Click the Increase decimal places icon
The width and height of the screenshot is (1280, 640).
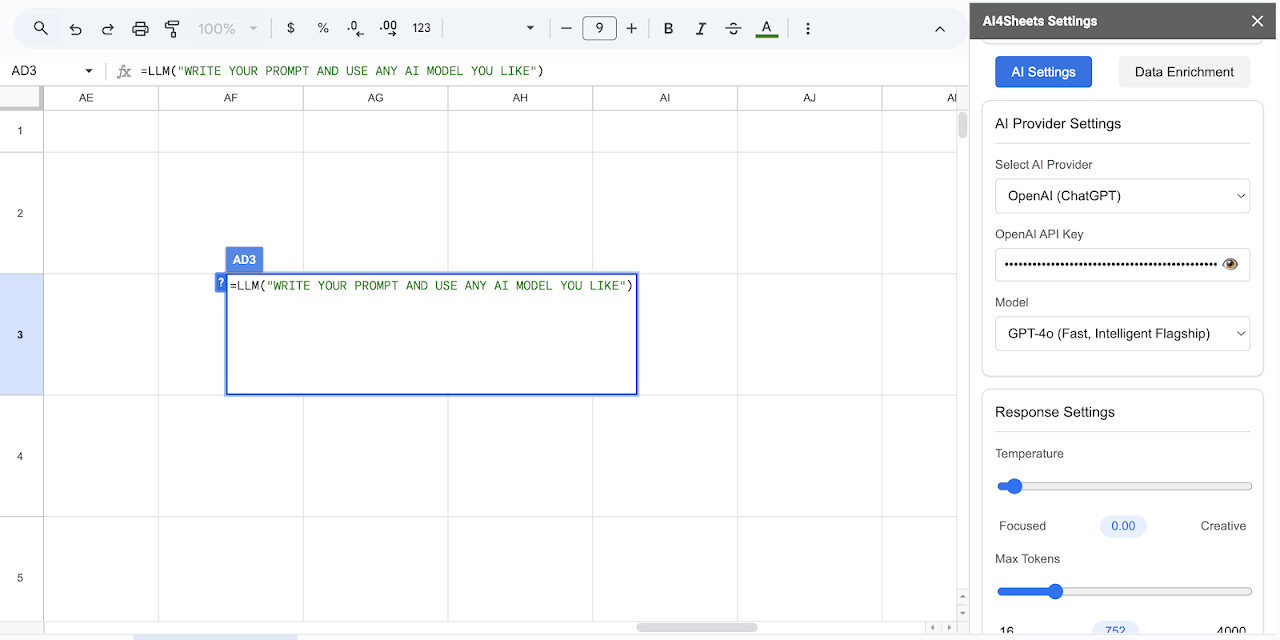pyautogui.click(x=389, y=28)
